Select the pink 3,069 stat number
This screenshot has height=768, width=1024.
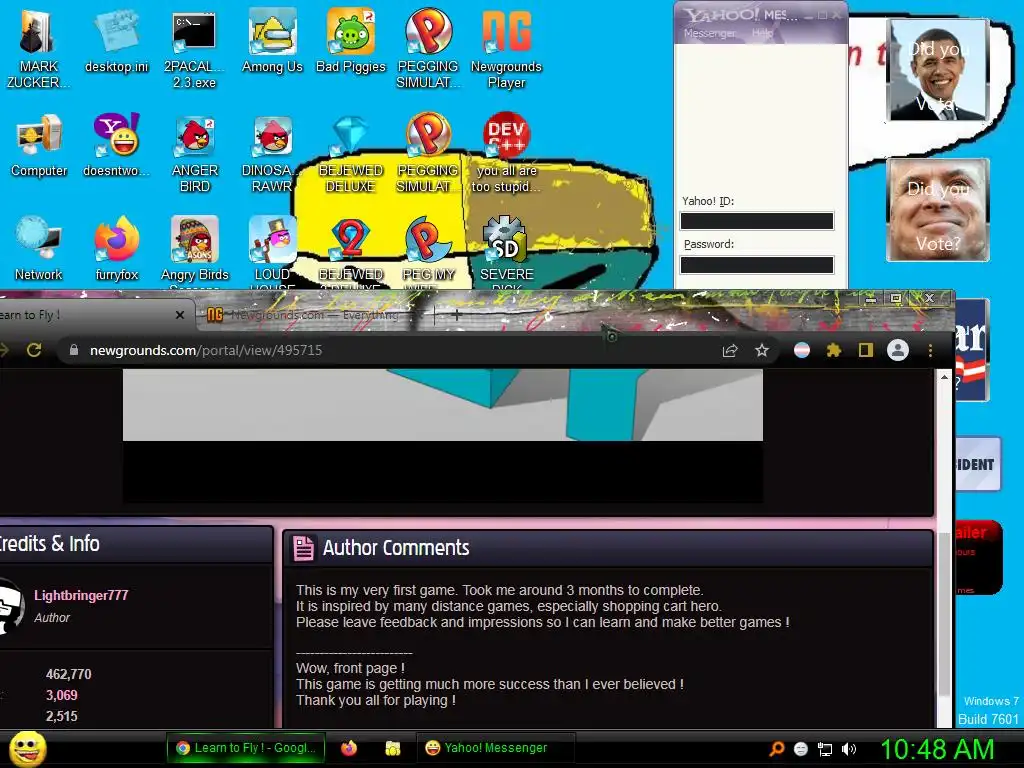tap(61, 696)
